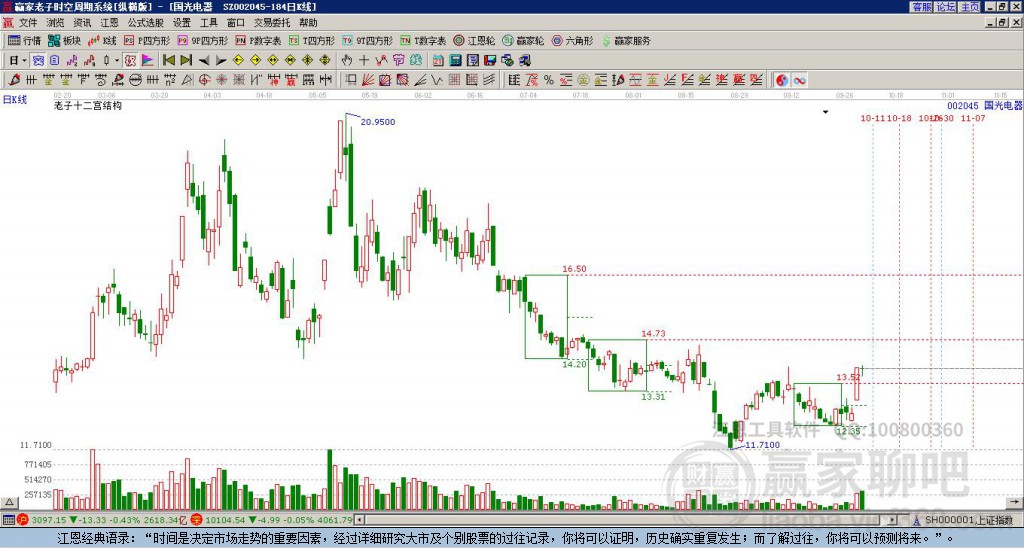Open the 行情 quotes view
1024x548 pixels.
pyautogui.click(x=25, y=40)
